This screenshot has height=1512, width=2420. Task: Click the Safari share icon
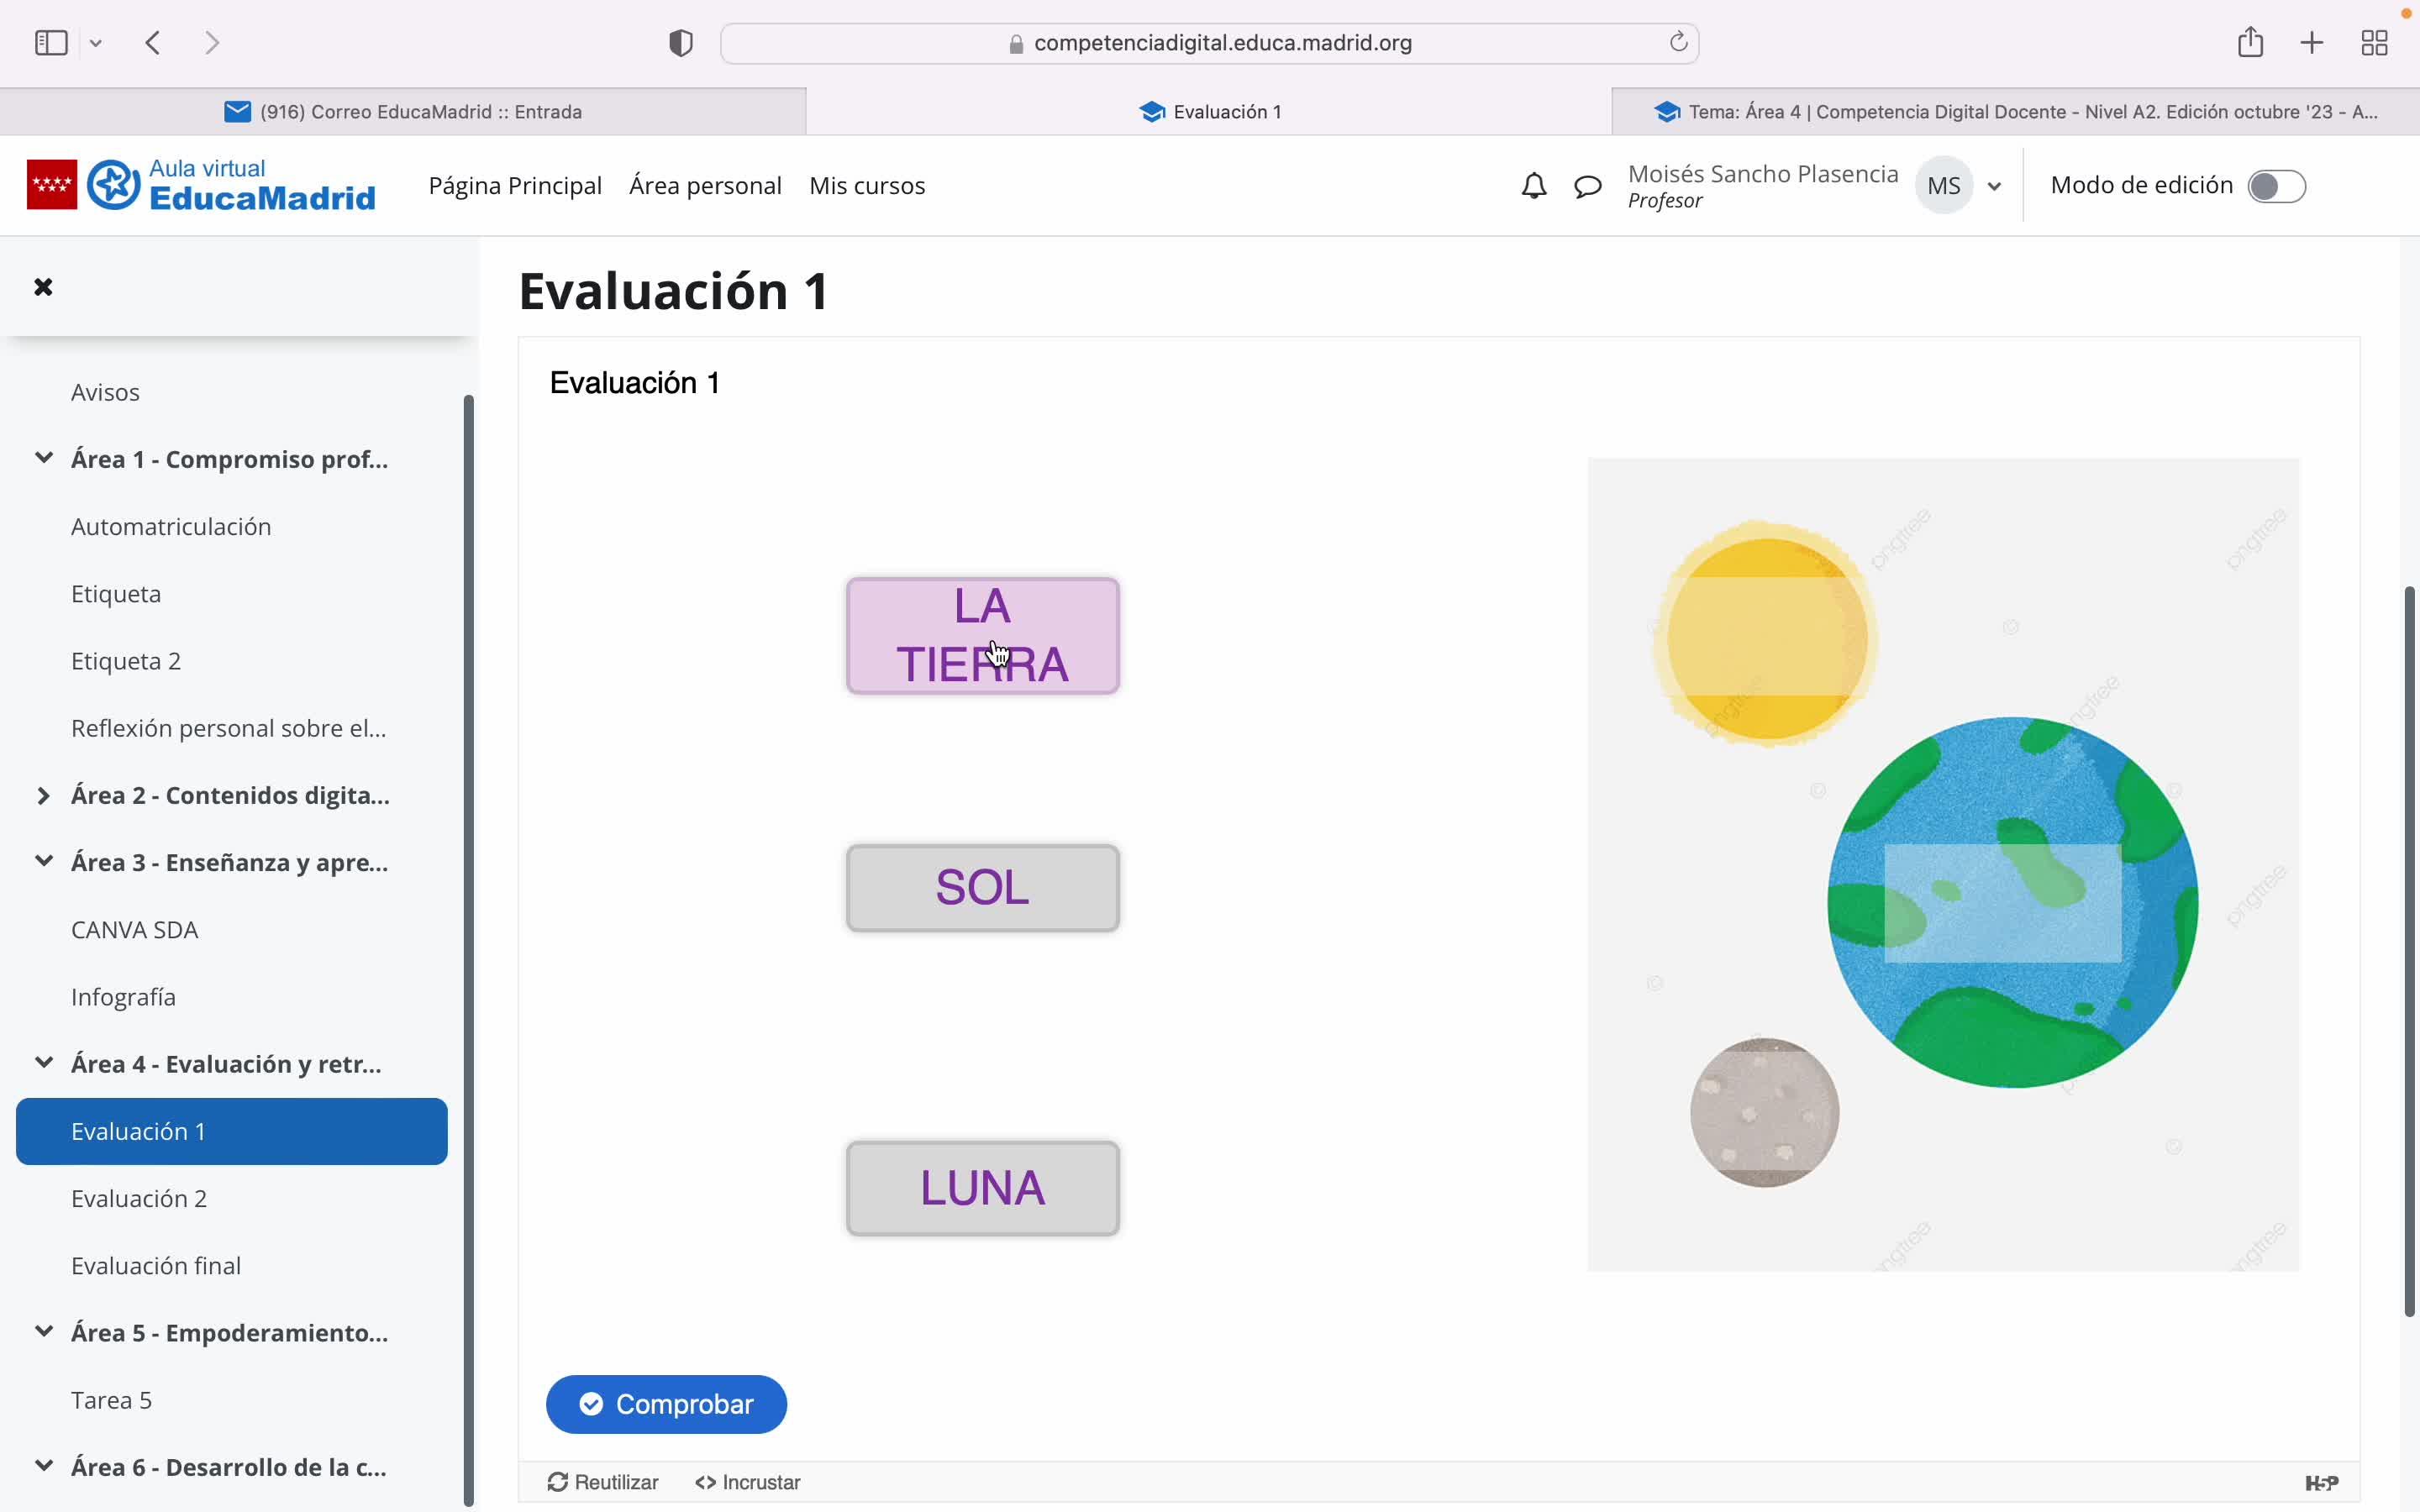click(x=2250, y=43)
